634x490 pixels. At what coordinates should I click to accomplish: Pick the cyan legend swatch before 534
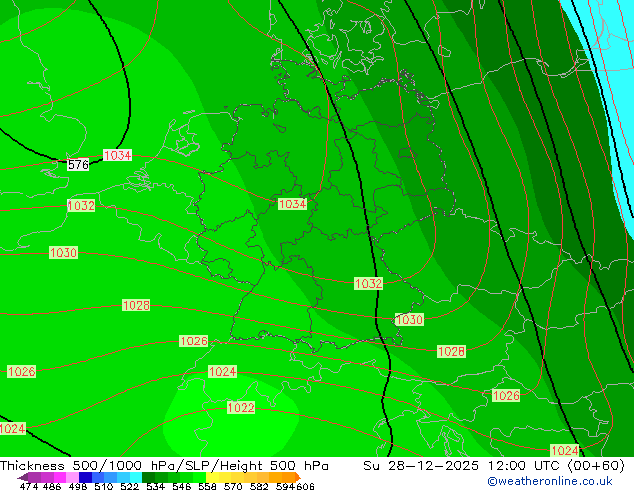(136, 477)
